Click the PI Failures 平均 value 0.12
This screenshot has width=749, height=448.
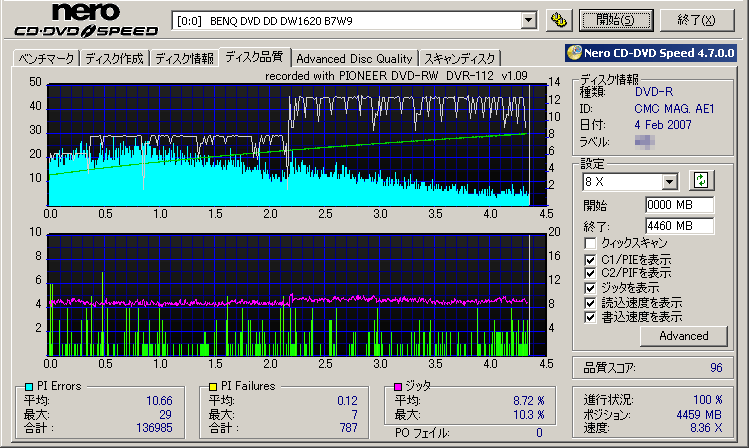[347, 401]
